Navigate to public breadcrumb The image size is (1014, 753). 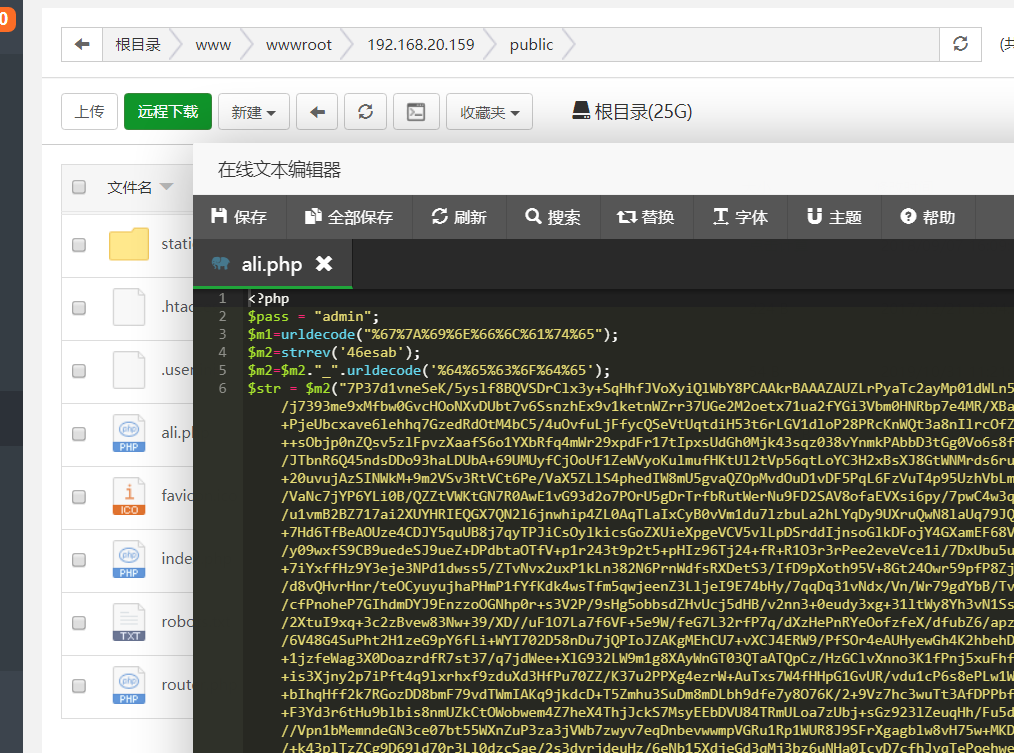(x=532, y=45)
